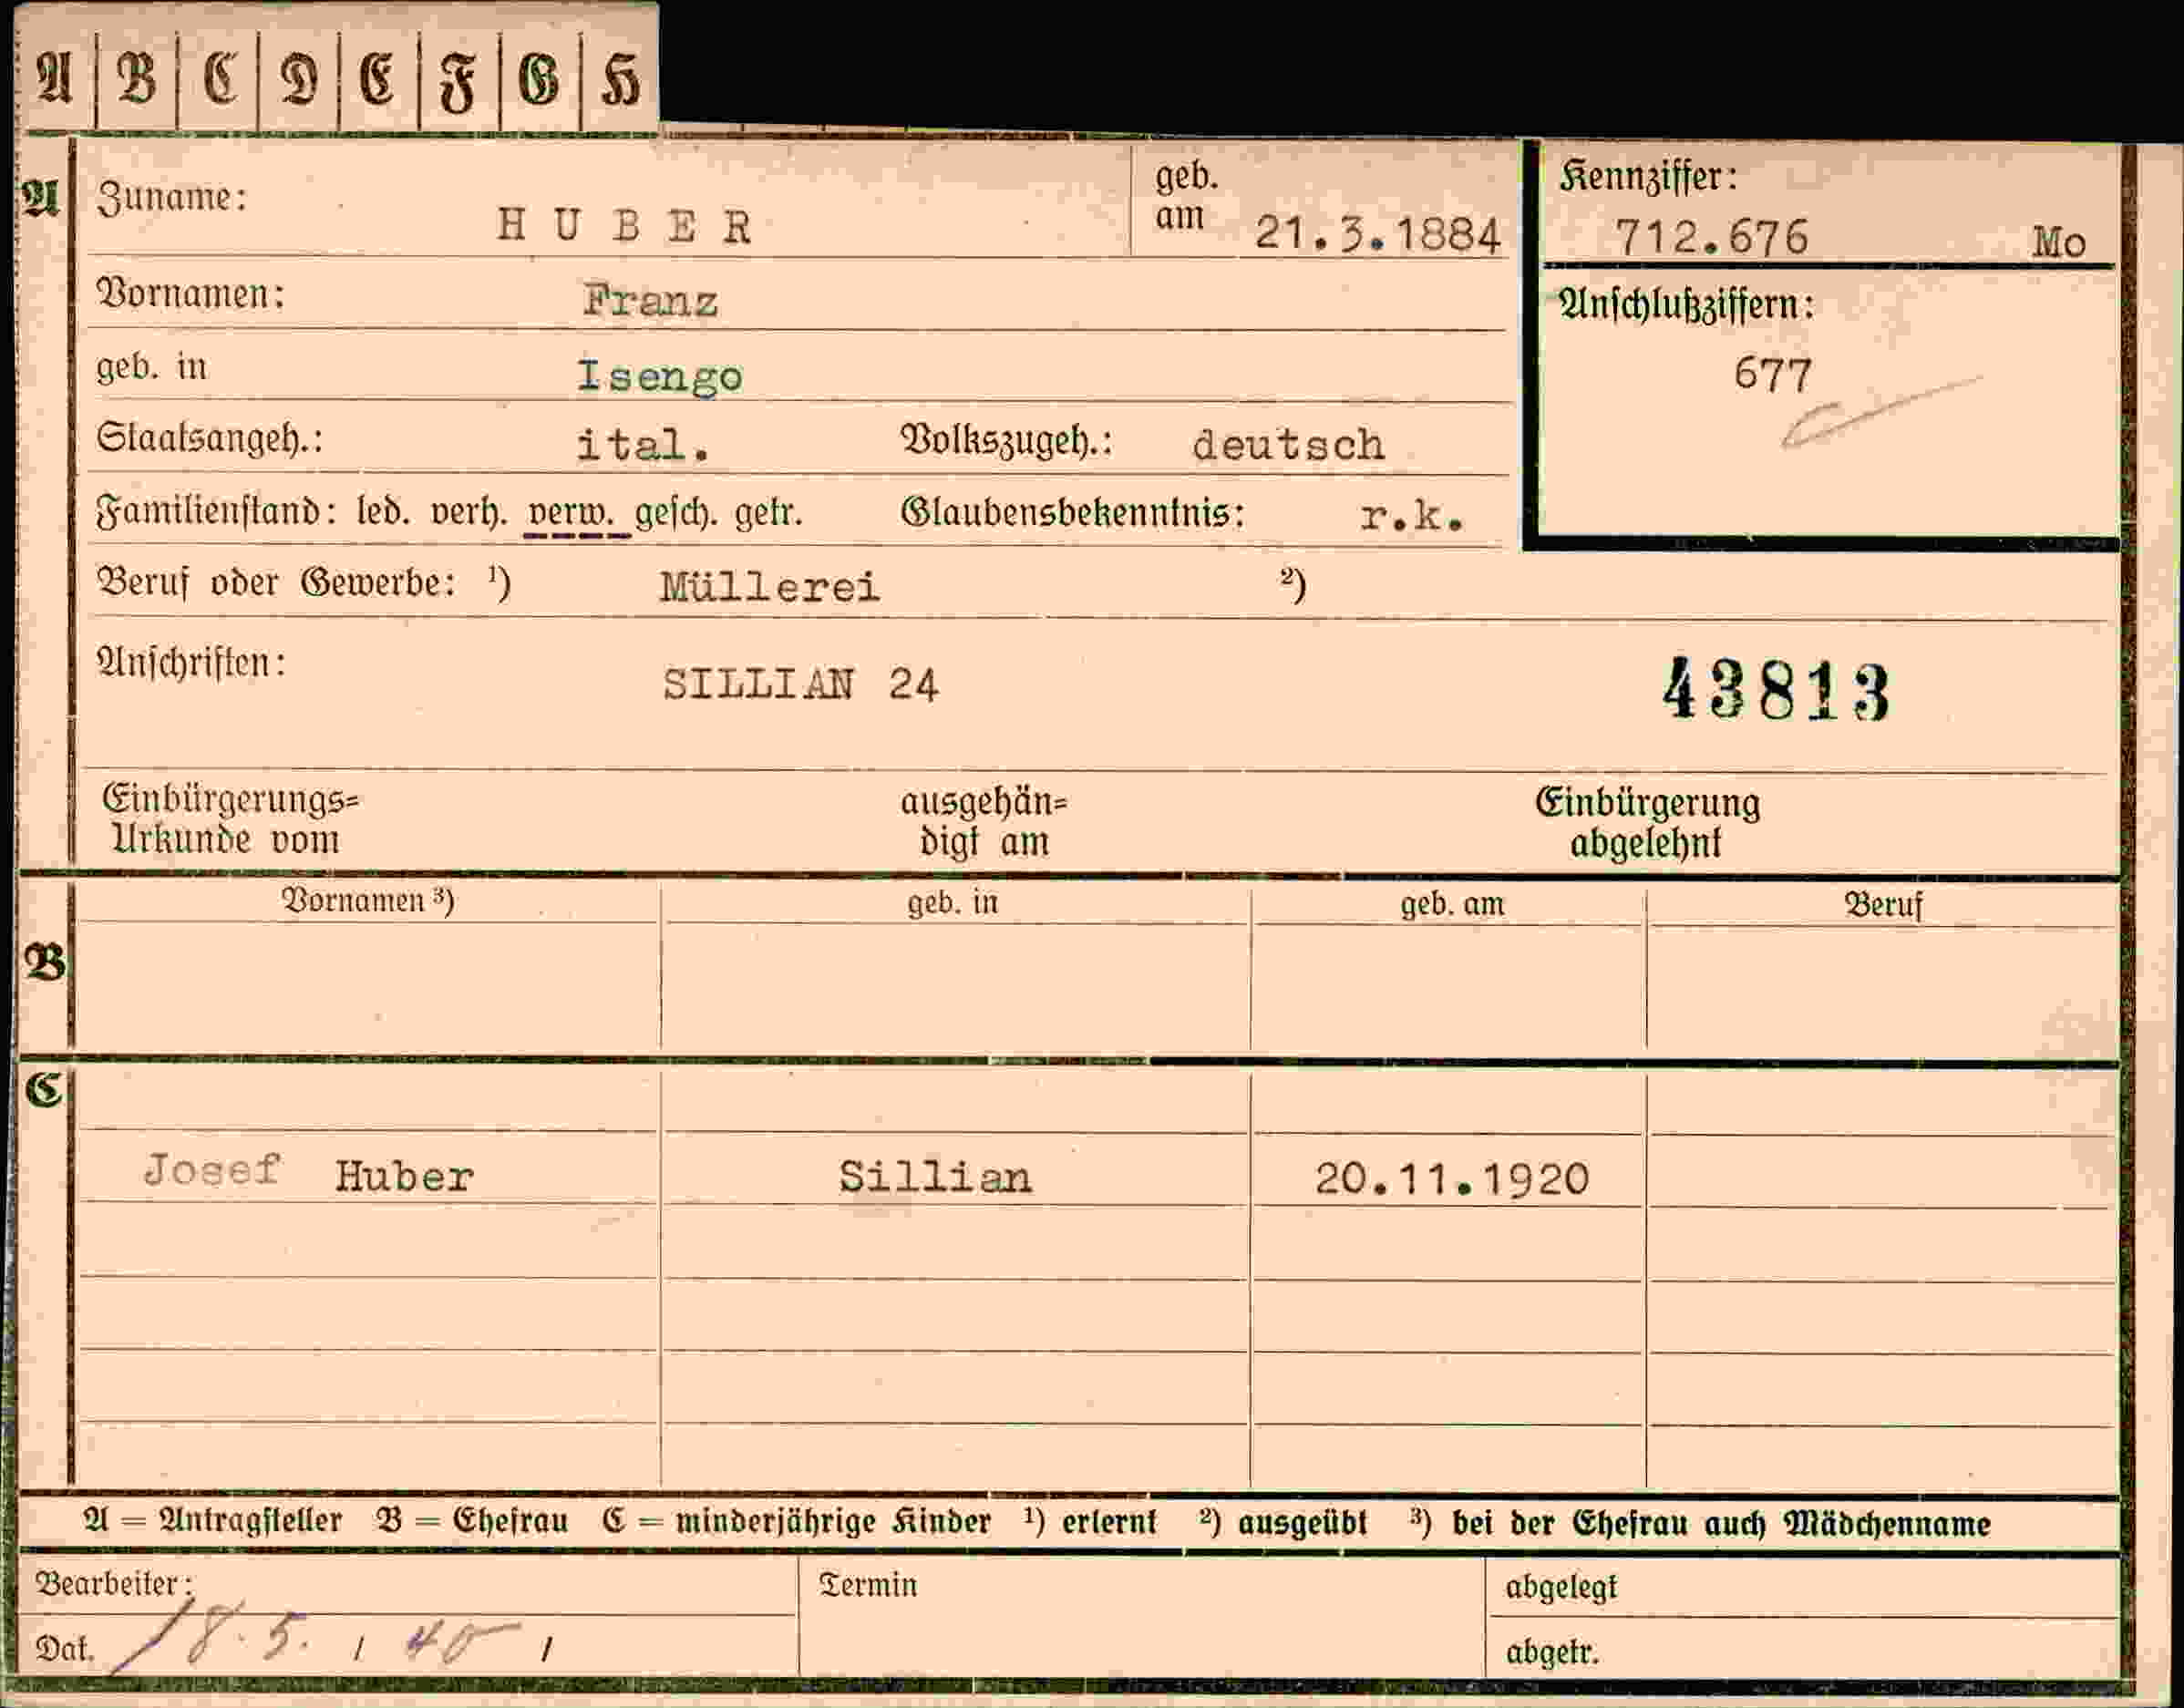
Task: Click child's birth date 20.11.1920
Action: (x=1452, y=1179)
